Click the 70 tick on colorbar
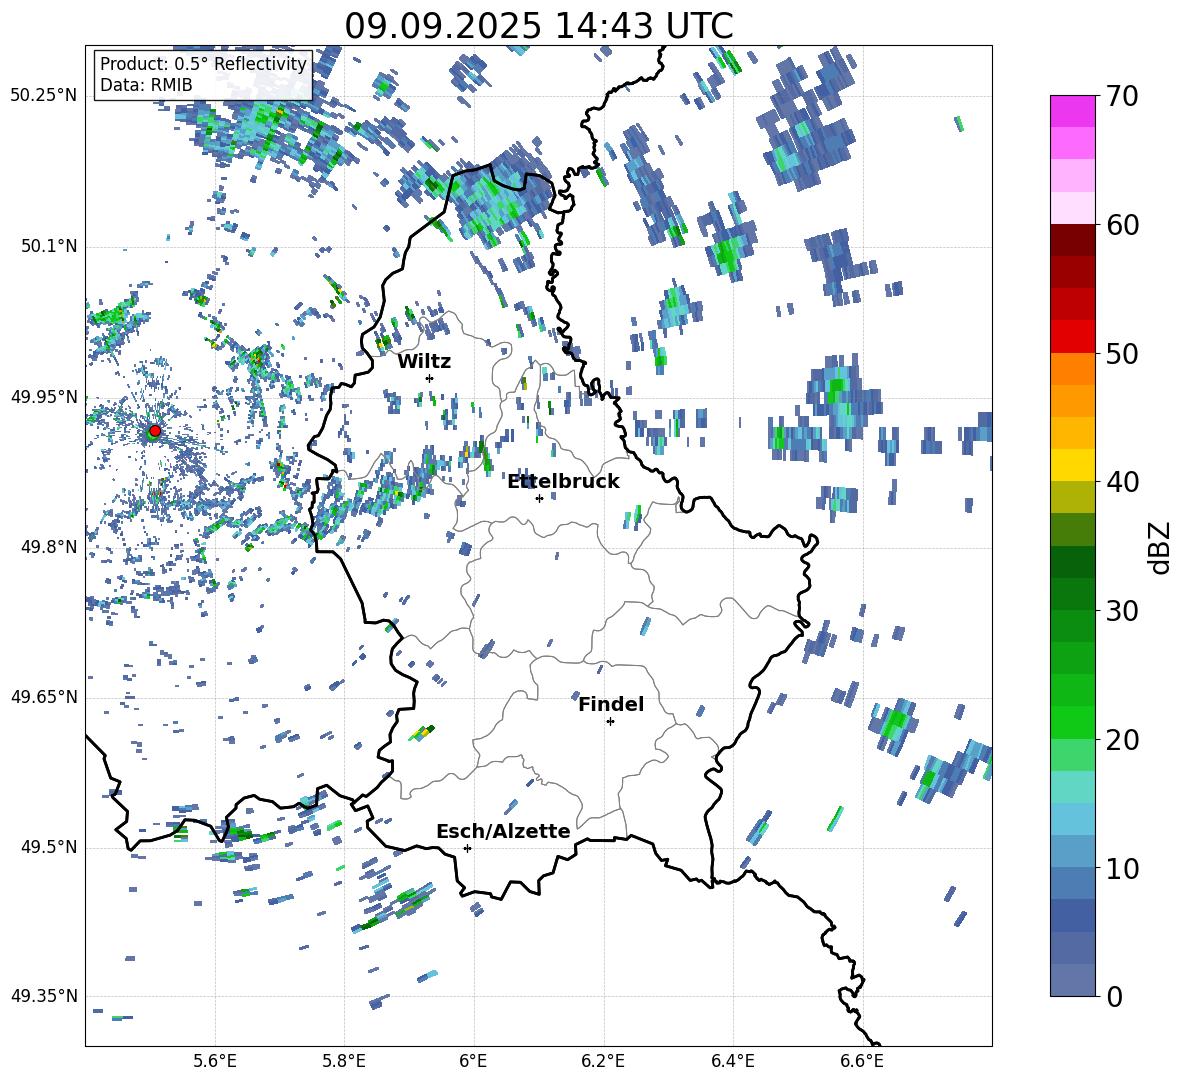The image size is (1184, 1081). 1122,97
